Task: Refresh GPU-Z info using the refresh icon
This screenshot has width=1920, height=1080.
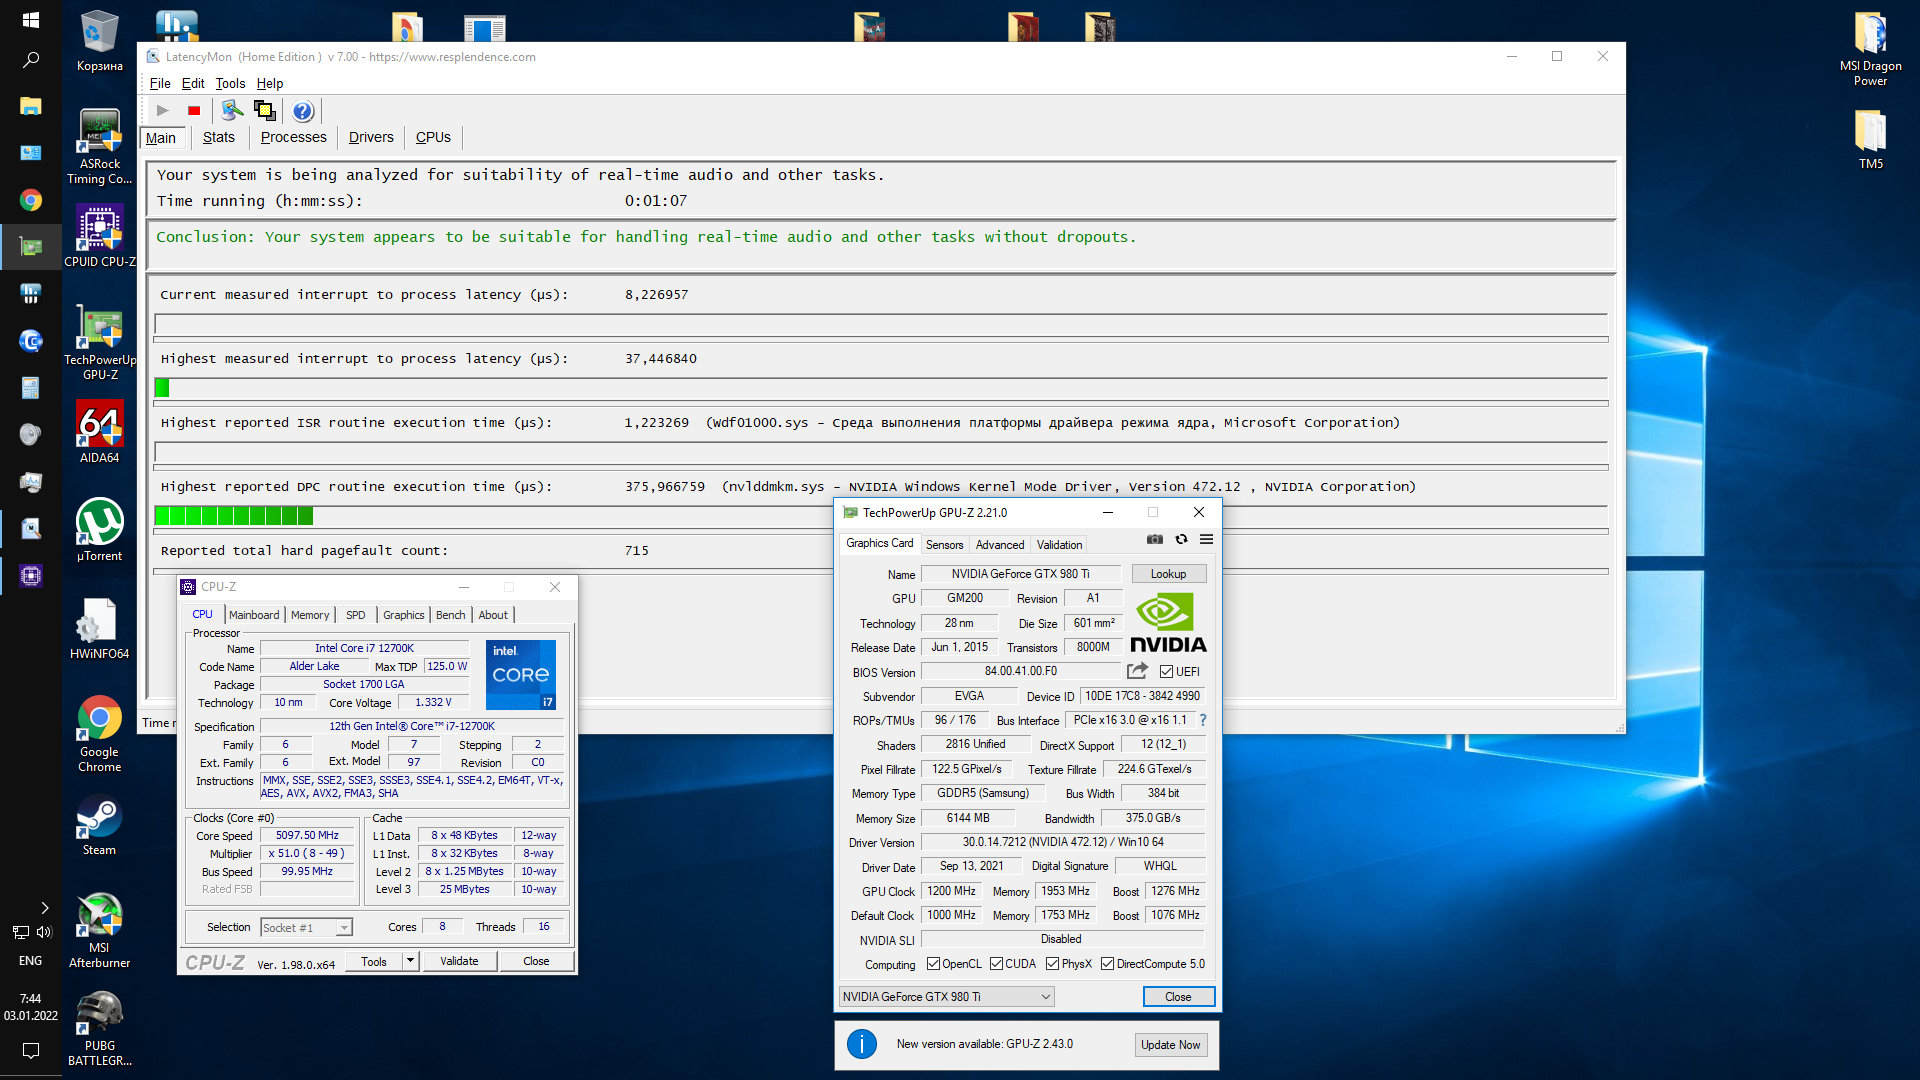Action: (1181, 540)
